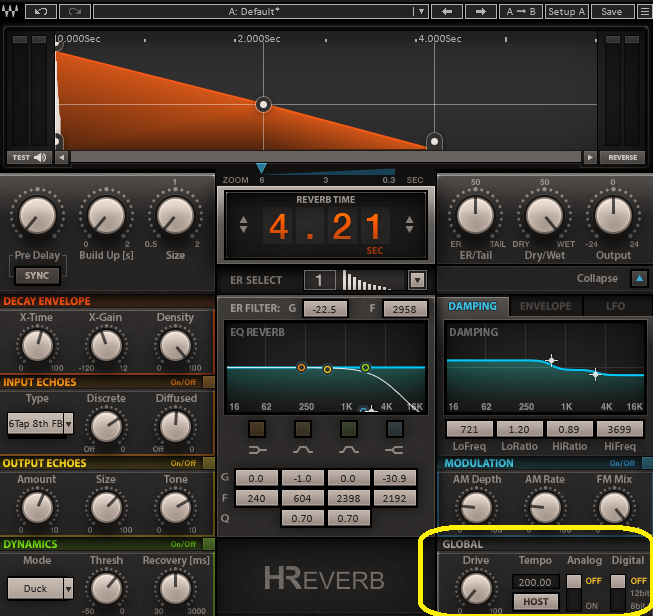The height and width of the screenshot is (616, 653).
Task: Open the ER Select dropdown
Action: pyautogui.click(x=417, y=280)
